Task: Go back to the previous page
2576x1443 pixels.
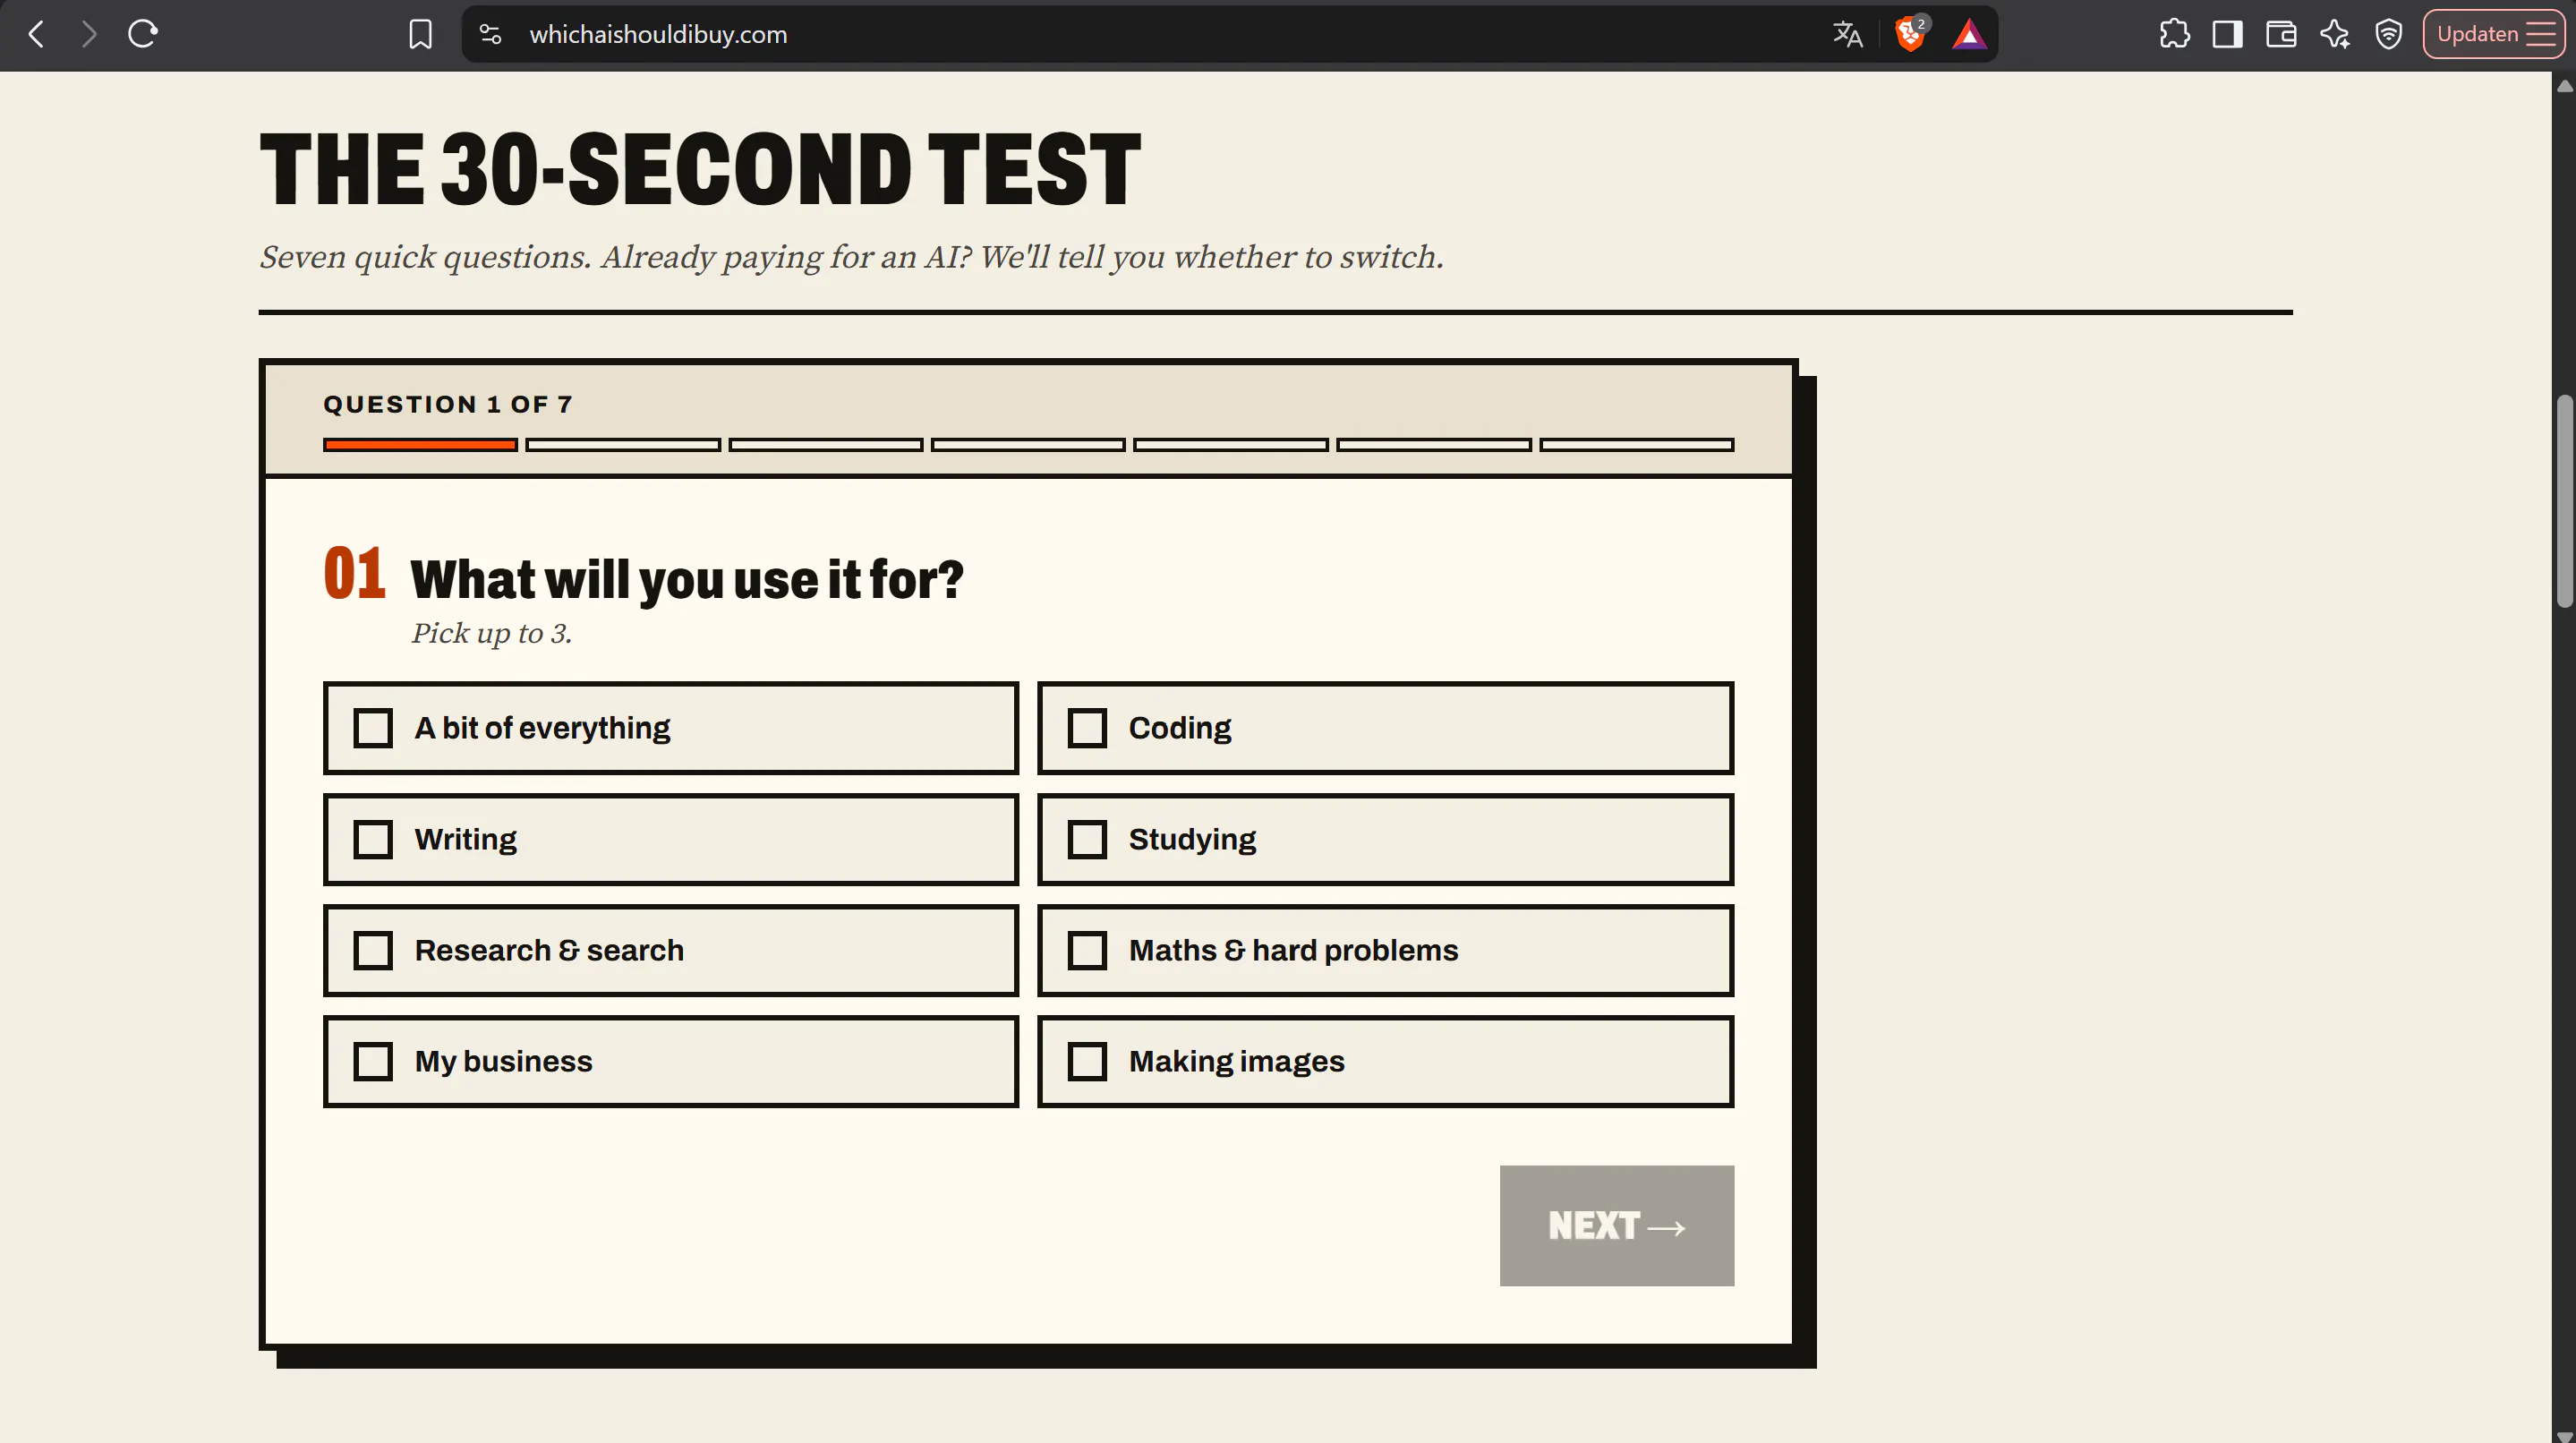Action: point(37,34)
